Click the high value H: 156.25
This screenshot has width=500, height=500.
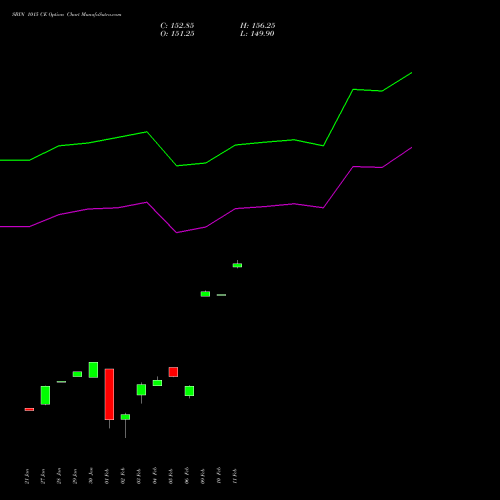pyautogui.click(x=258, y=26)
